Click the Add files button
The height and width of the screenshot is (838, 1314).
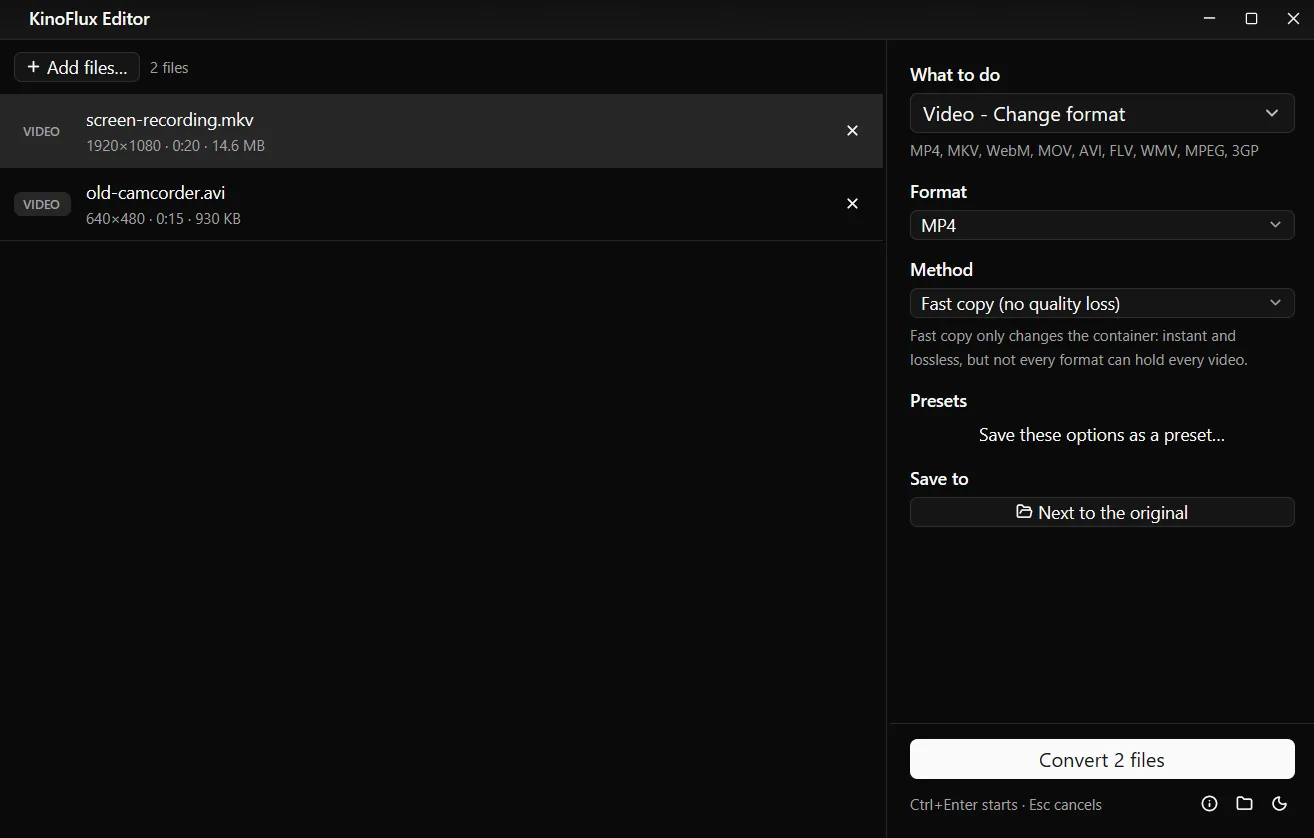77,67
